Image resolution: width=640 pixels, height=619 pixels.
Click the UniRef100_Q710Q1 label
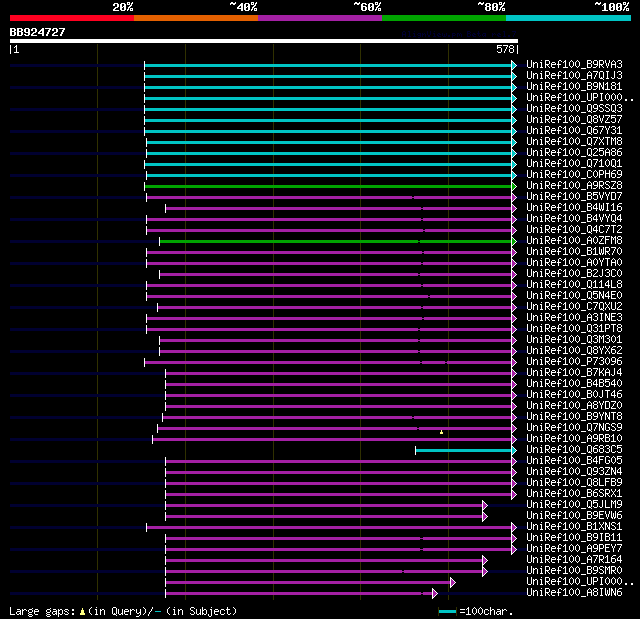[574, 164]
